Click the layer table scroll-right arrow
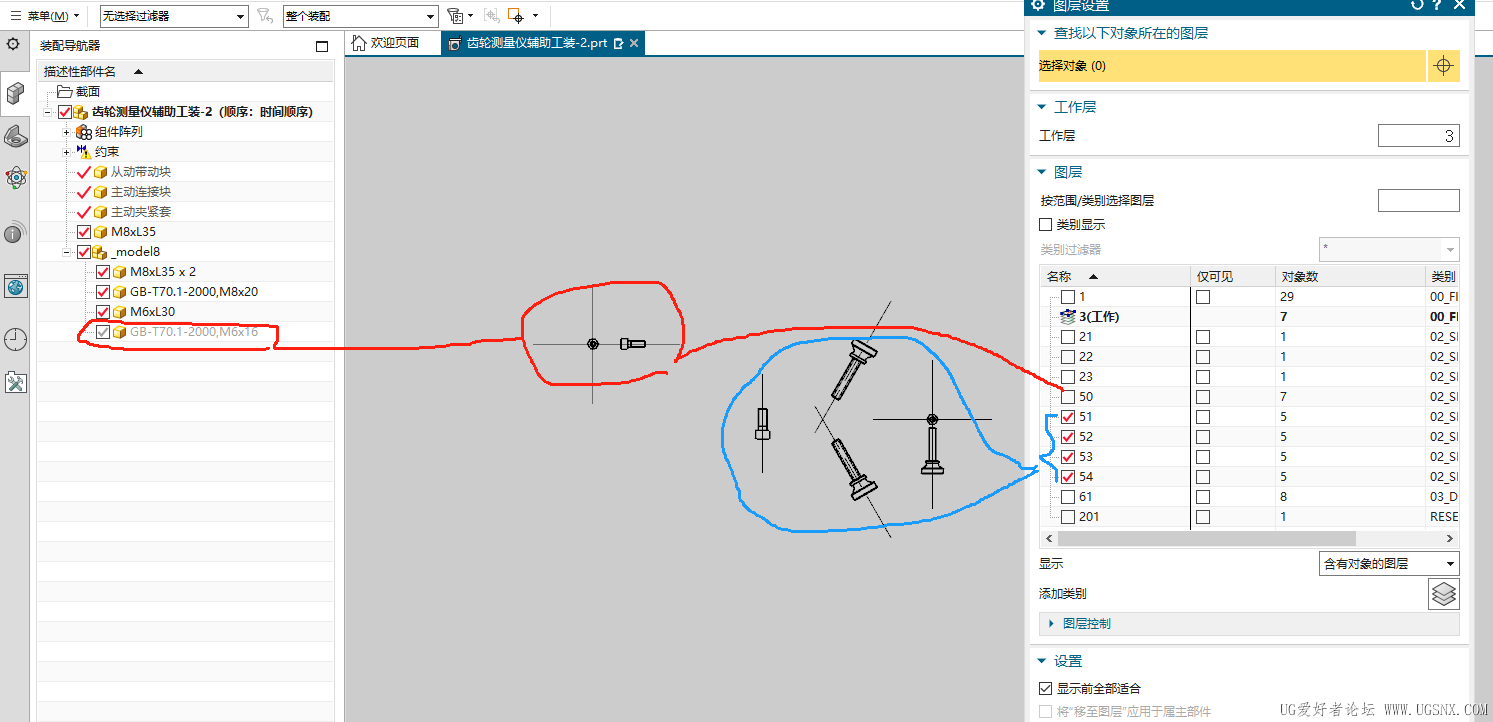This screenshot has height=722, width=1493. click(1452, 539)
